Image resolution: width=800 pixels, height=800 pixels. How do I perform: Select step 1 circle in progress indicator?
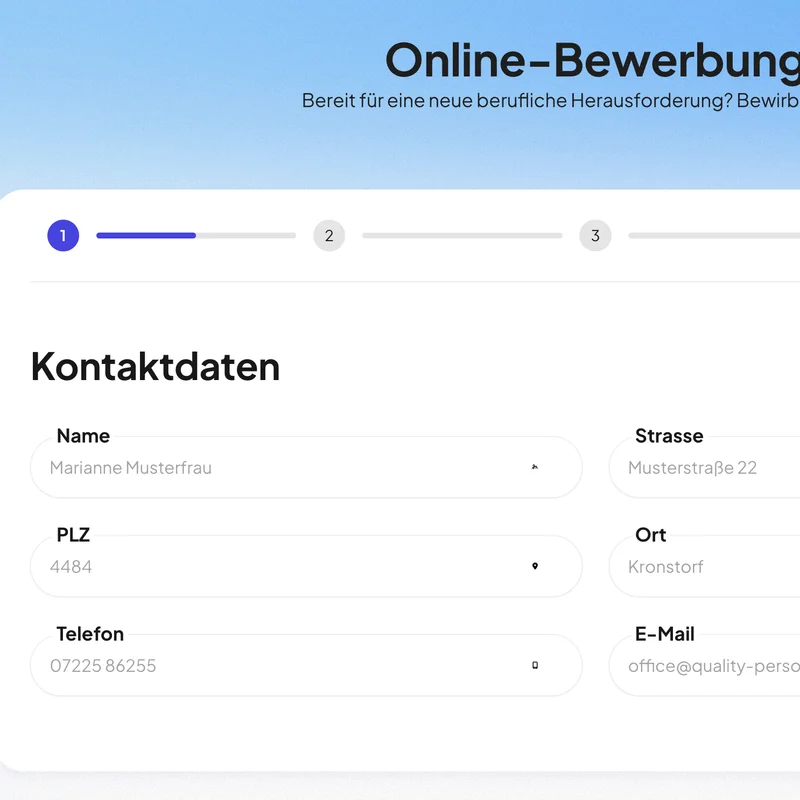coord(63,235)
